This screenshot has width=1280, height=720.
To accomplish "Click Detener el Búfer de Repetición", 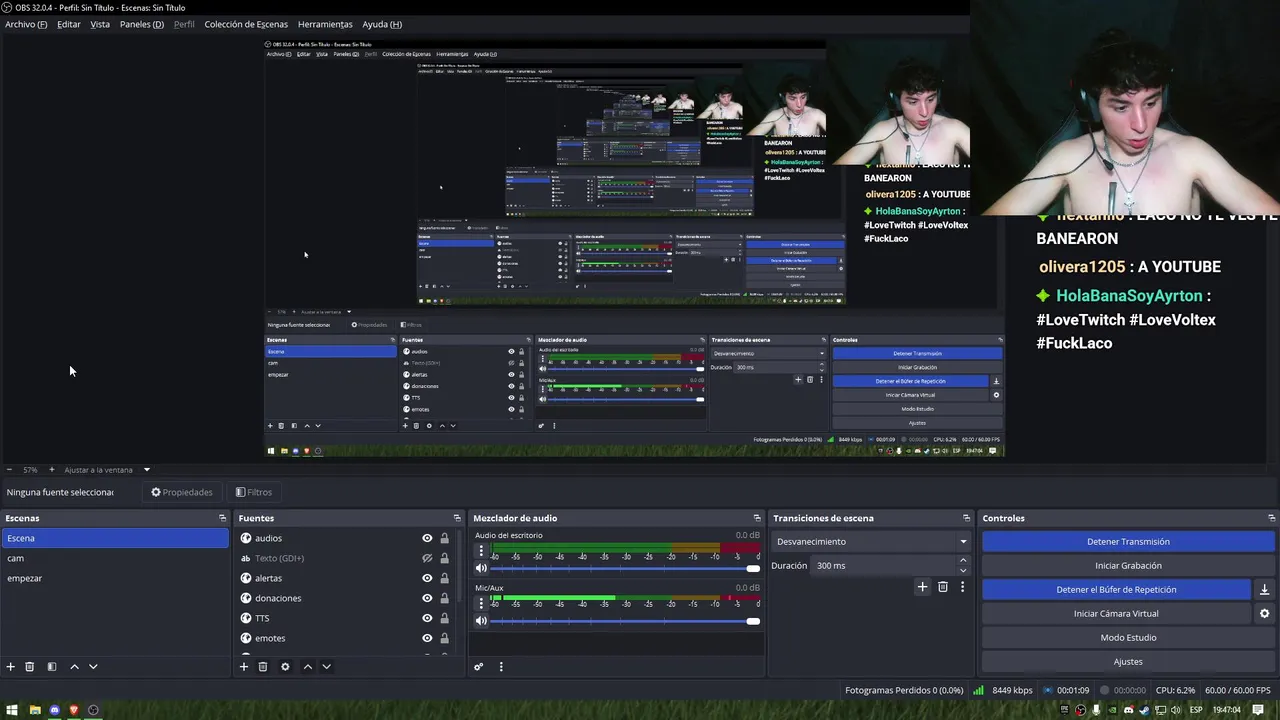I will coord(1116,590).
